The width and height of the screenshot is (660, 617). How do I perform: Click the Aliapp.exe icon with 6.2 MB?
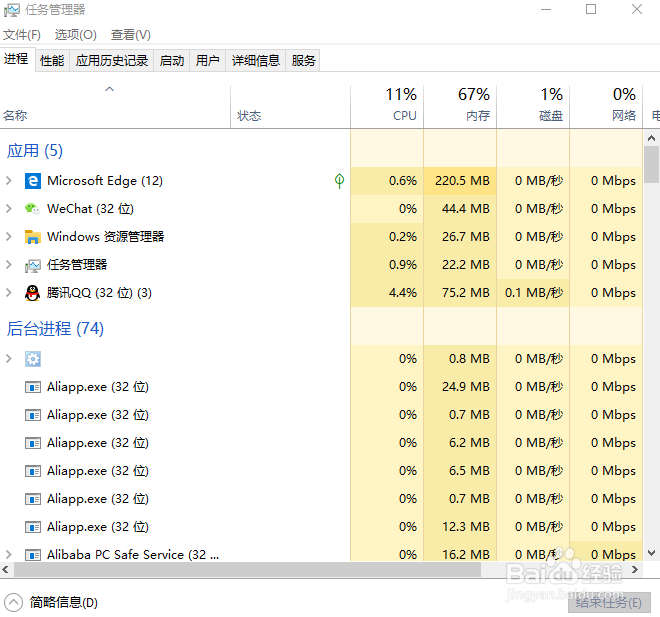click(33, 443)
